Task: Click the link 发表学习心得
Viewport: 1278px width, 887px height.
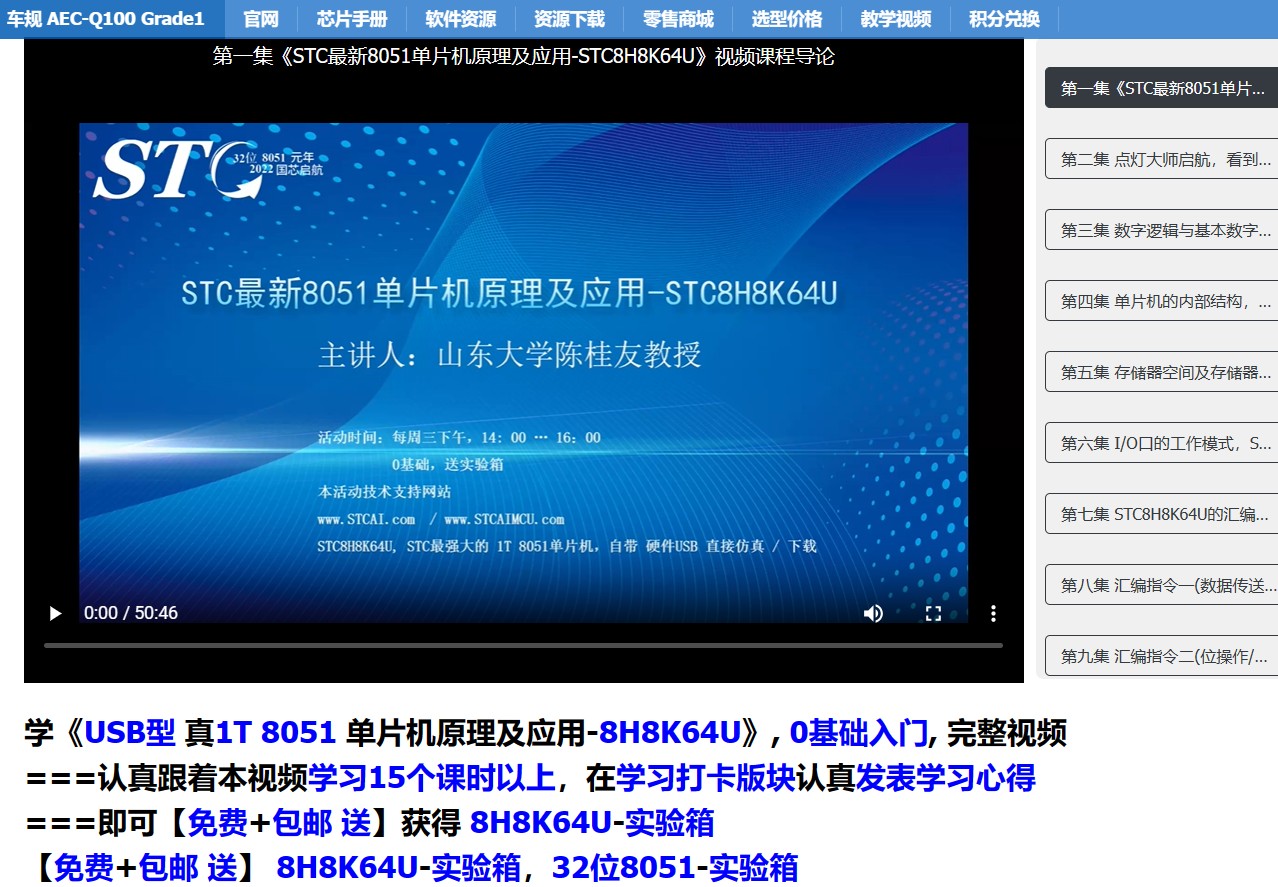Action: click(x=945, y=778)
